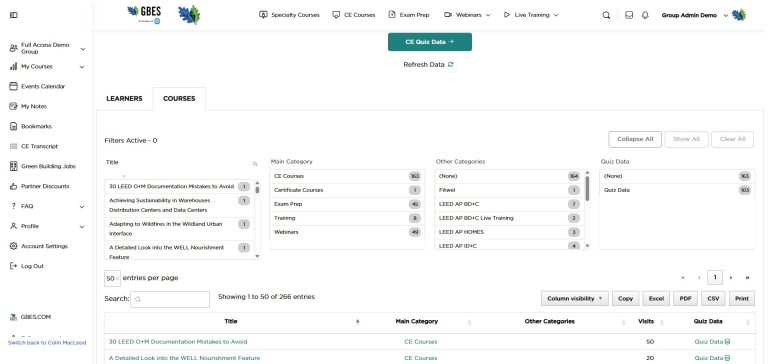The height and width of the screenshot is (364, 768).
Task: Click the Copy button
Action: click(625, 298)
